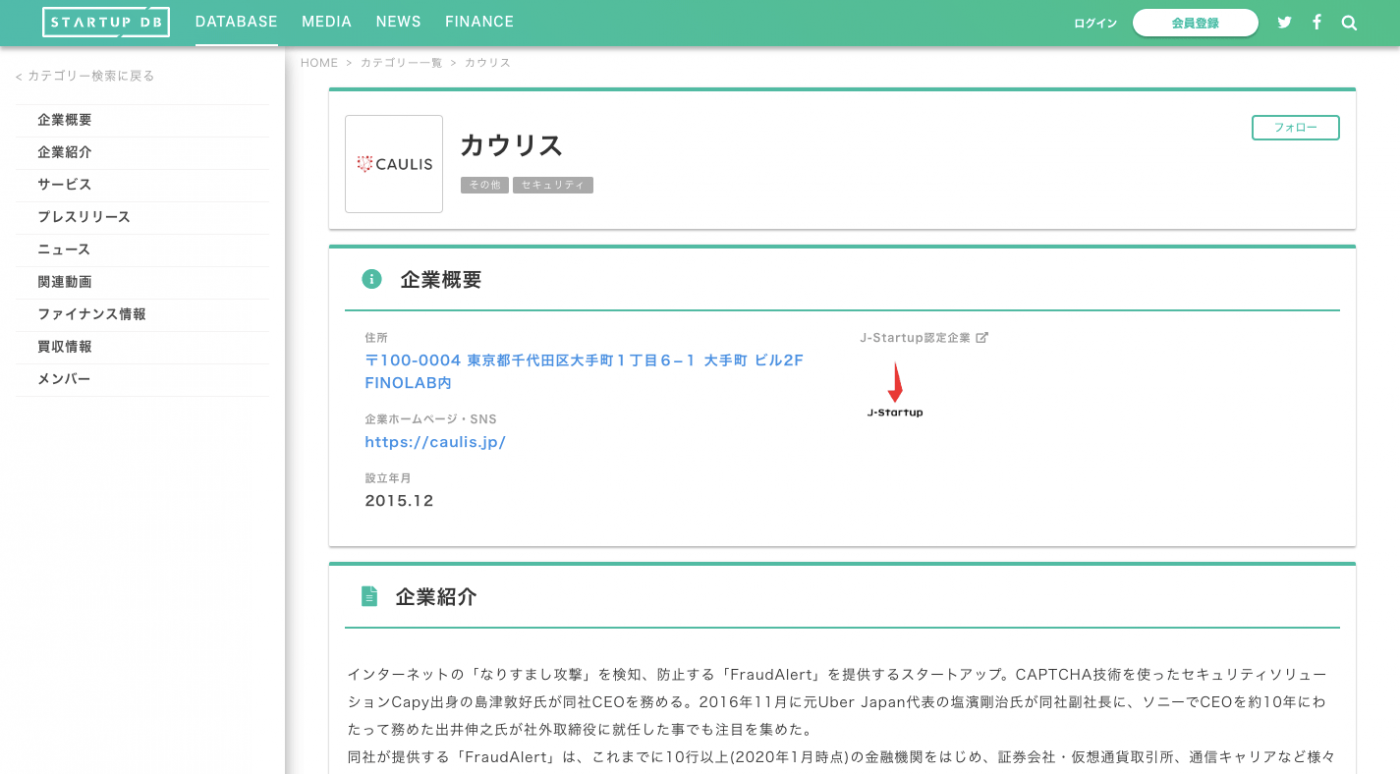Image resolution: width=1400 pixels, height=774 pixels.
Task: Jump to メンバー in sidebar
Action: 143,379
